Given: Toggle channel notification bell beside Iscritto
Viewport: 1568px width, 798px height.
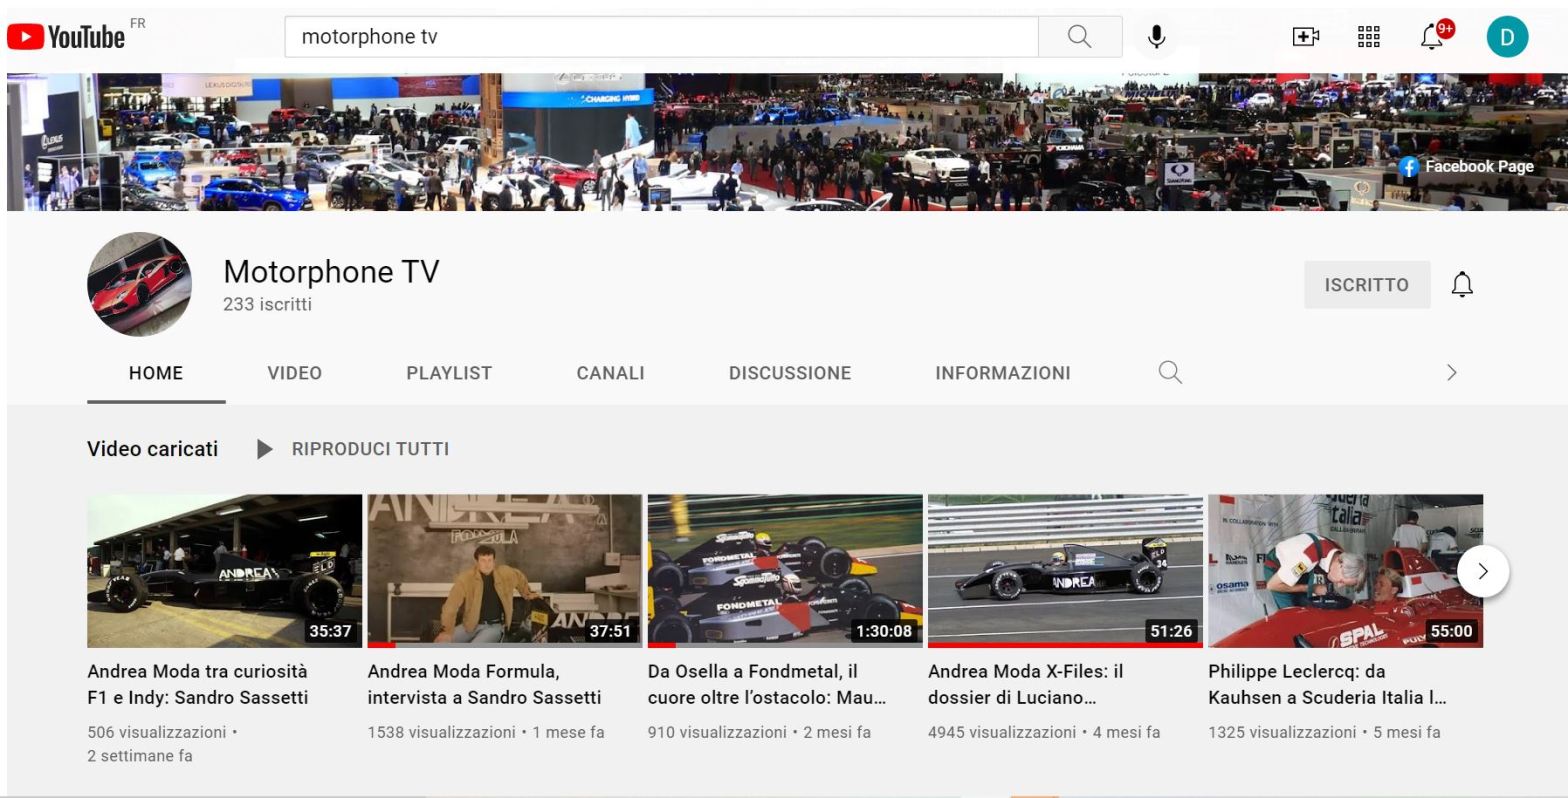Looking at the screenshot, I should click(x=1462, y=285).
